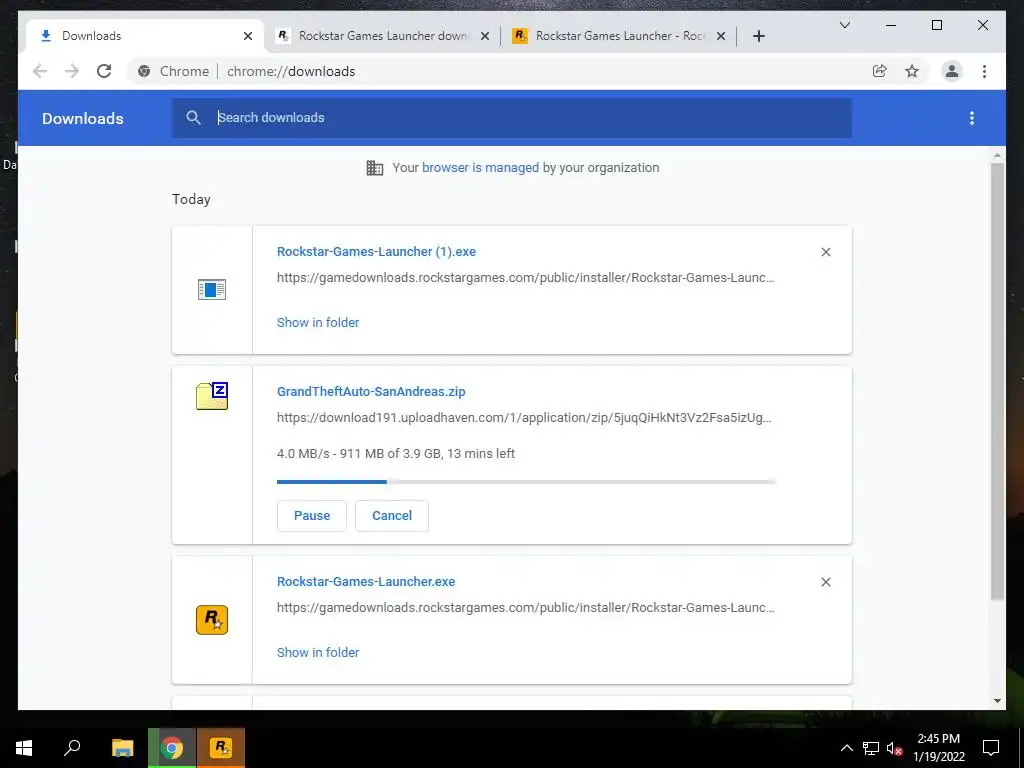The image size is (1024, 768).
Task: Click the first gamedownloads.rockstargames.com URL
Action: (526, 278)
